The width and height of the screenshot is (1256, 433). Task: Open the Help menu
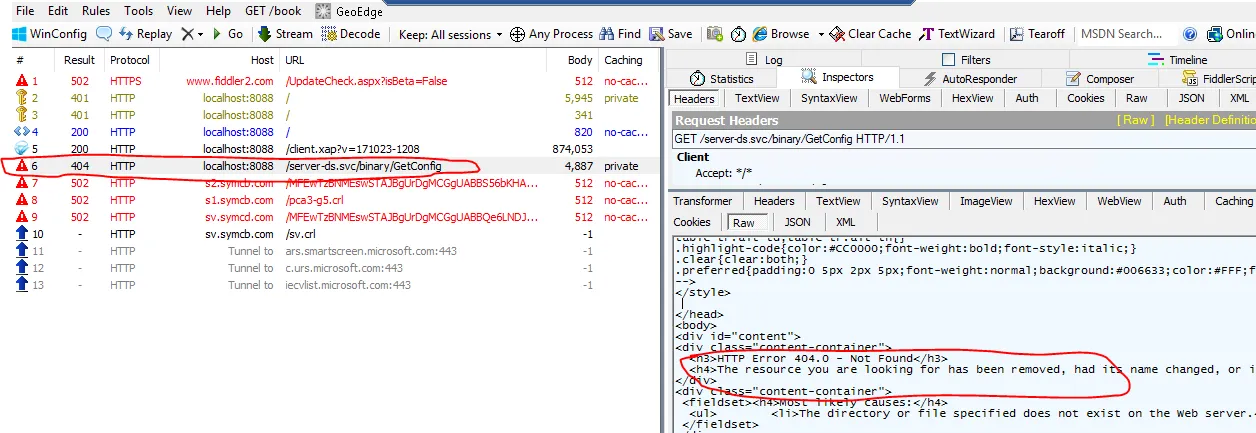pyautogui.click(x=218, y=11)
